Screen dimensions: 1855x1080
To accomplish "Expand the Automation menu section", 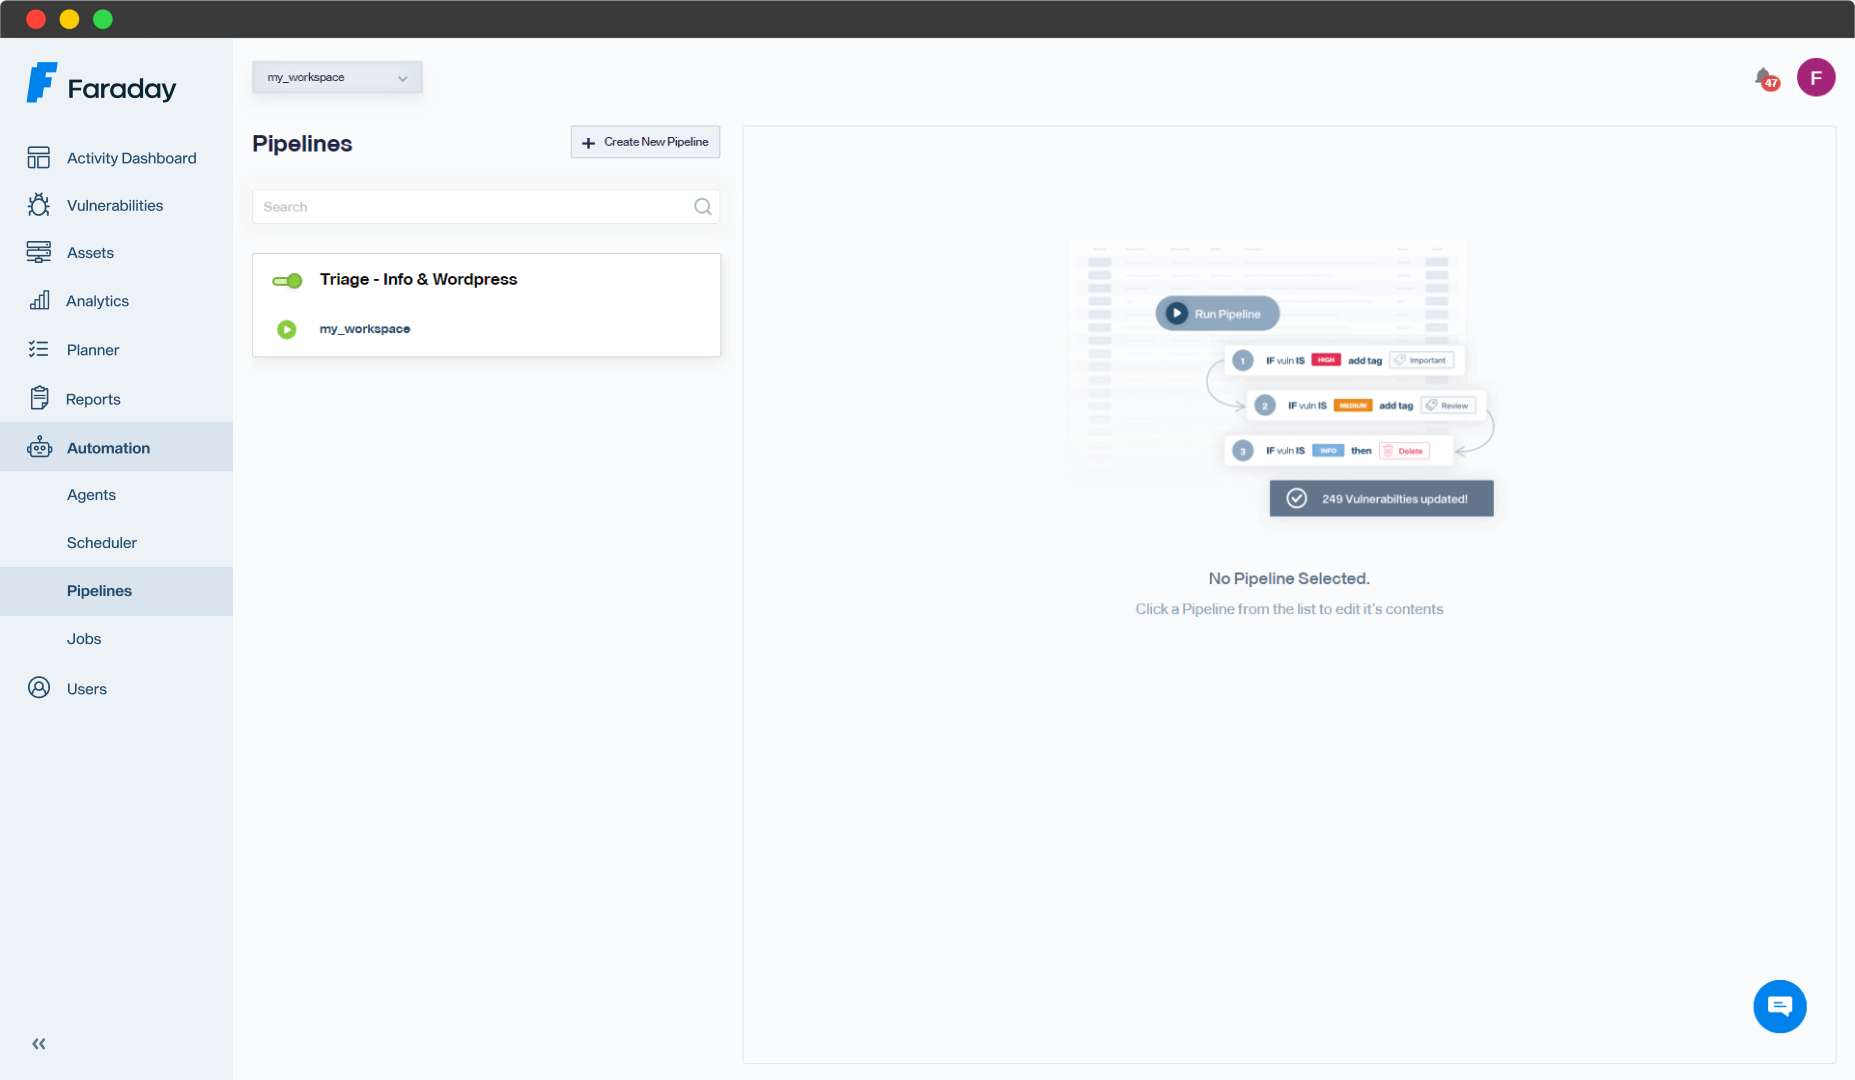I will [x=108, y=448].
